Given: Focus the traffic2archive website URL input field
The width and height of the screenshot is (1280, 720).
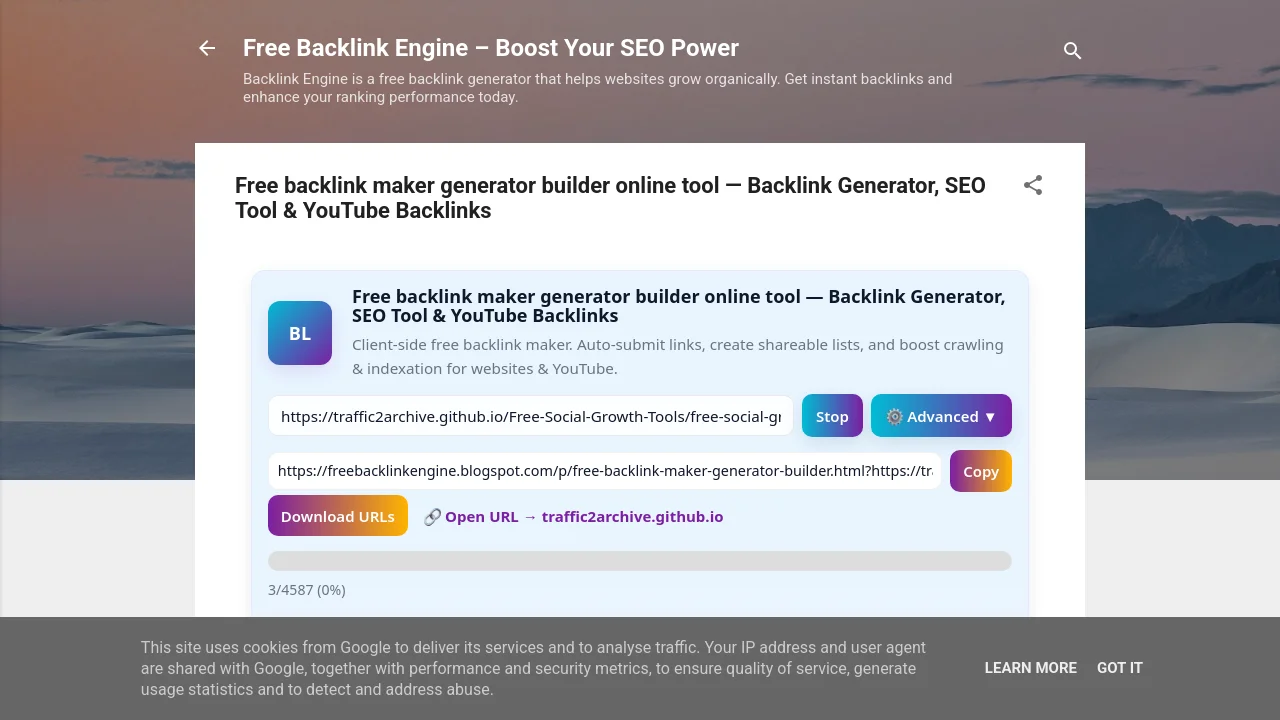Looking at the screenshot, I should (531, 416).
